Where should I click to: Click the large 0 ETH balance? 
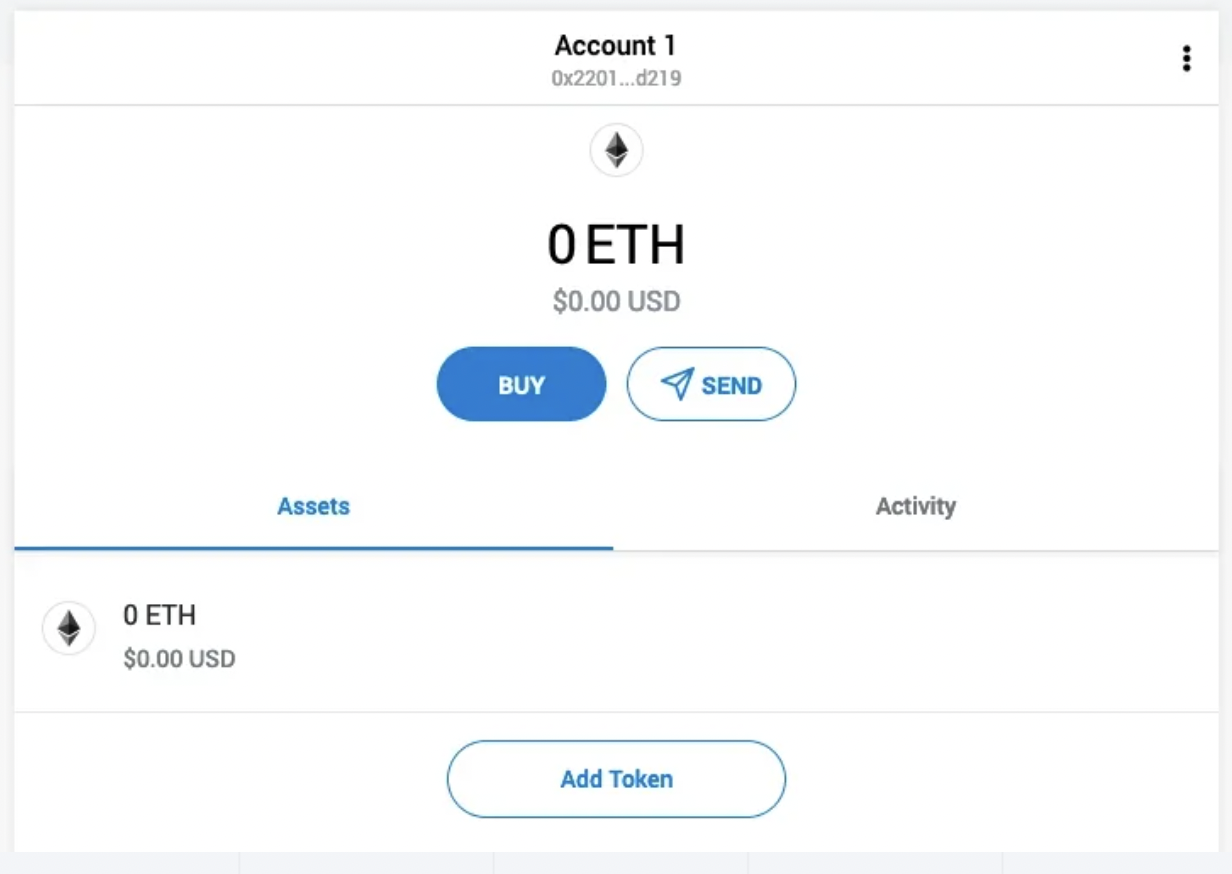pyautogui.click(x=616, y=245)
